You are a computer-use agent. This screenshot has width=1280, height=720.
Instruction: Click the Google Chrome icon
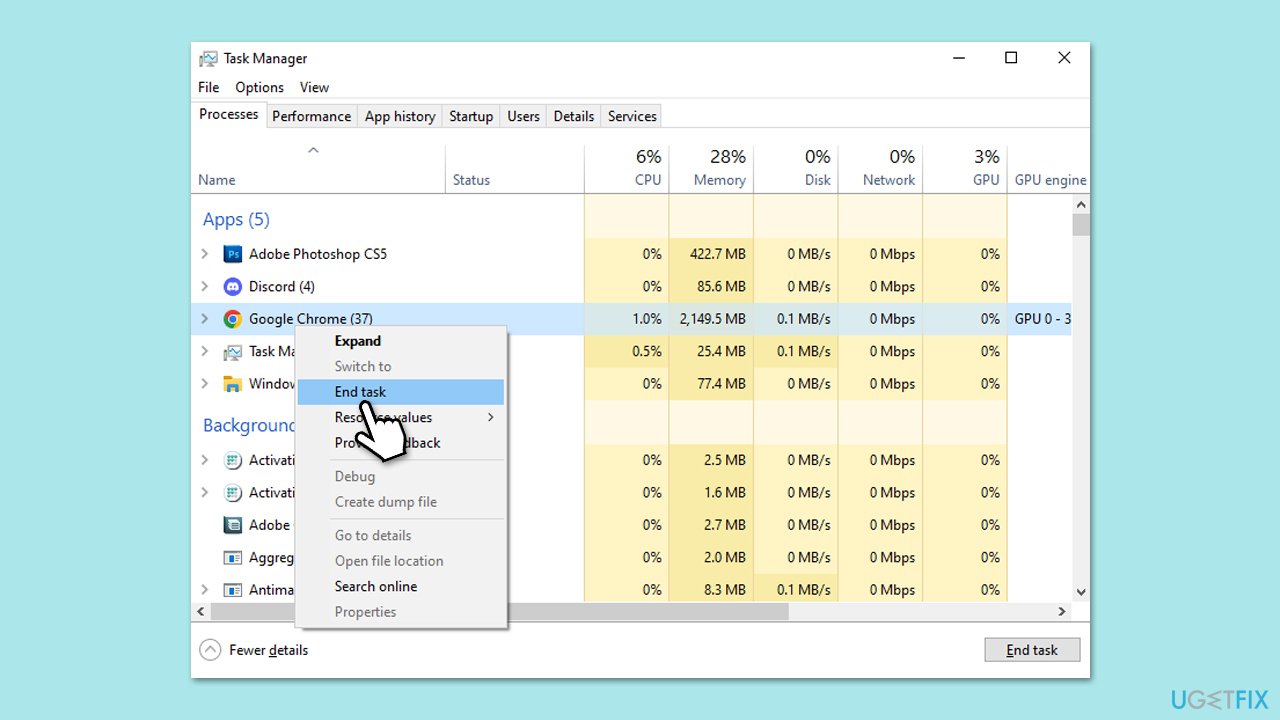[233, 319]
